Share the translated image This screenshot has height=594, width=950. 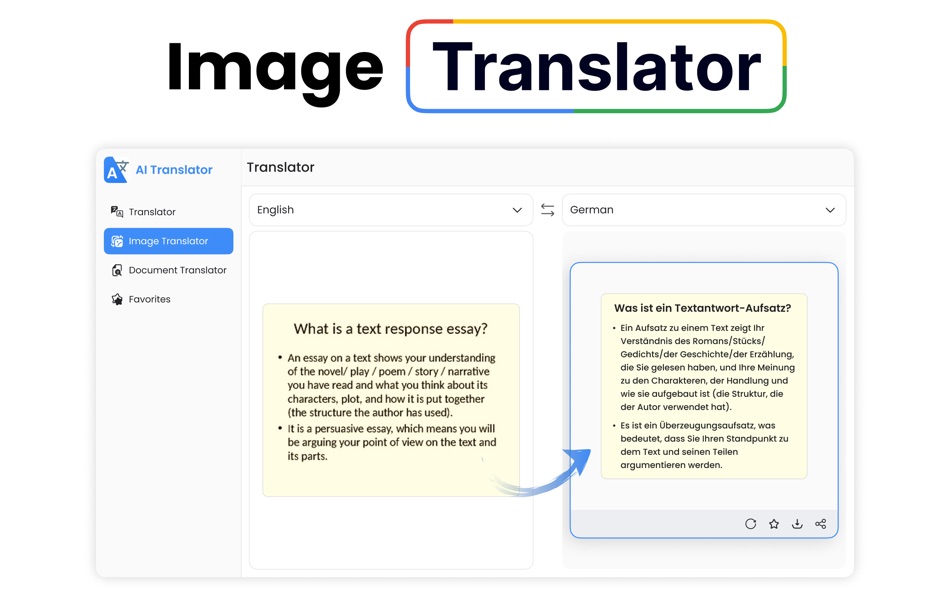820,524
